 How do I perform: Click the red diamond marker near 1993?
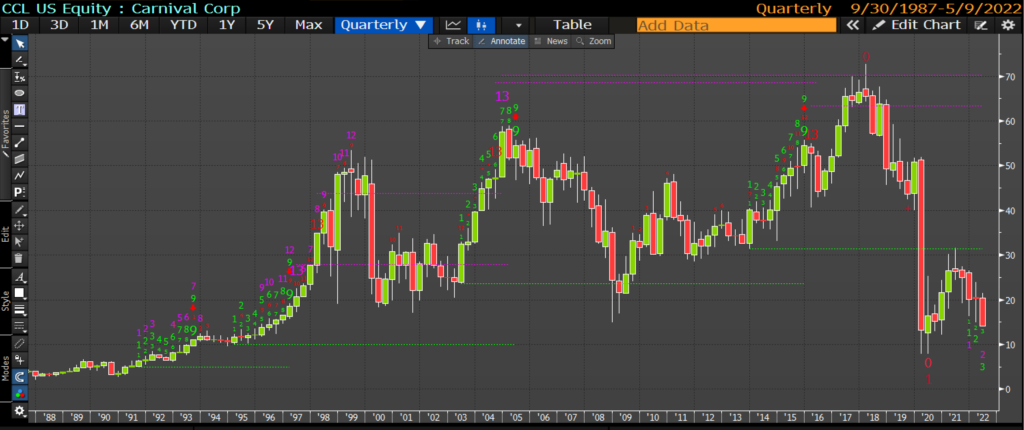(x=193, y=306)
